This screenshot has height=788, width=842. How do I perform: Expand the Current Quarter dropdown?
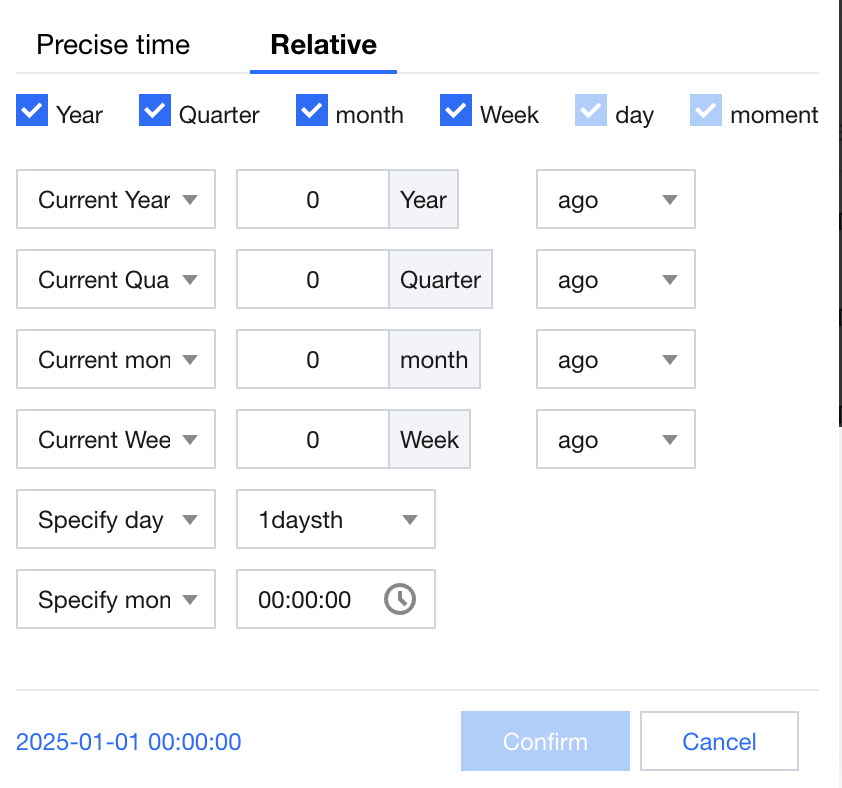(116, 280)
